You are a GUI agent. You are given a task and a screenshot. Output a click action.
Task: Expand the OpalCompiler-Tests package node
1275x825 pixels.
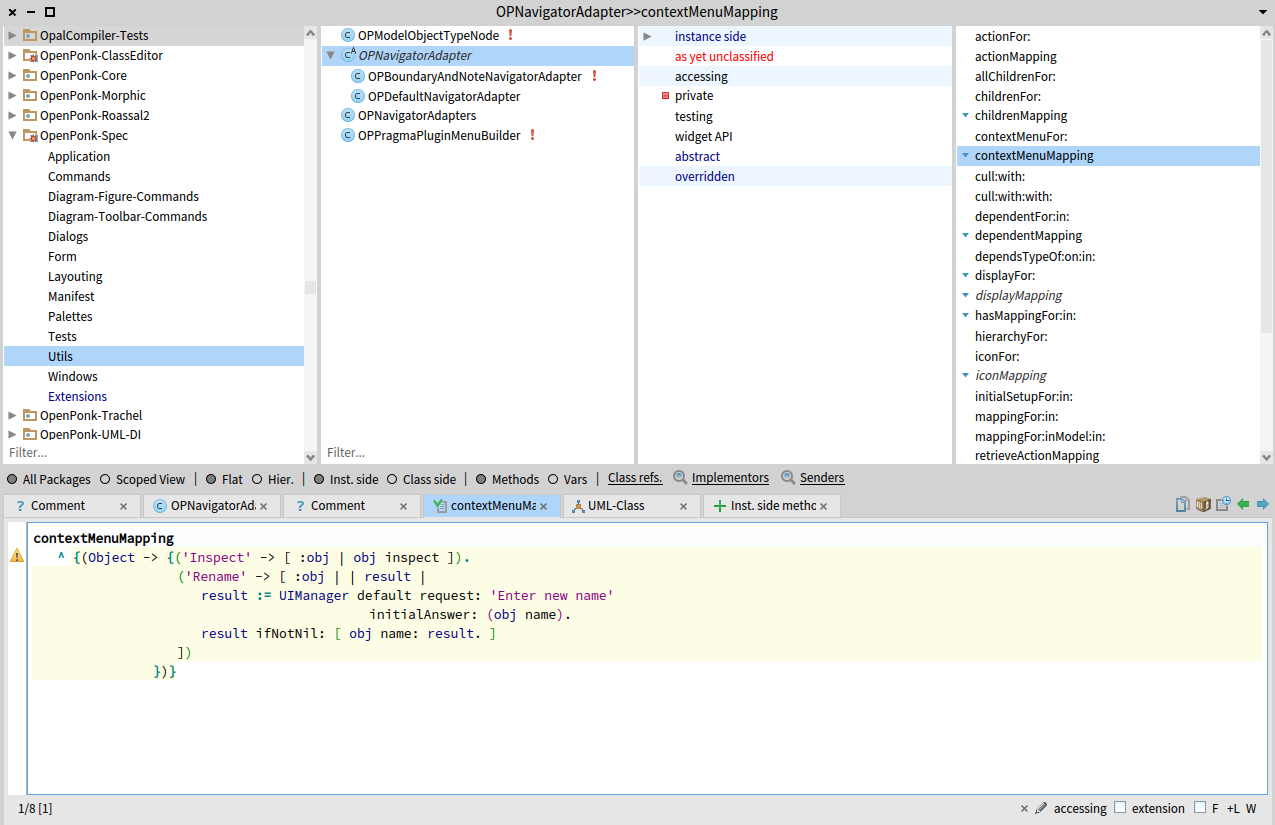(12, 36)
